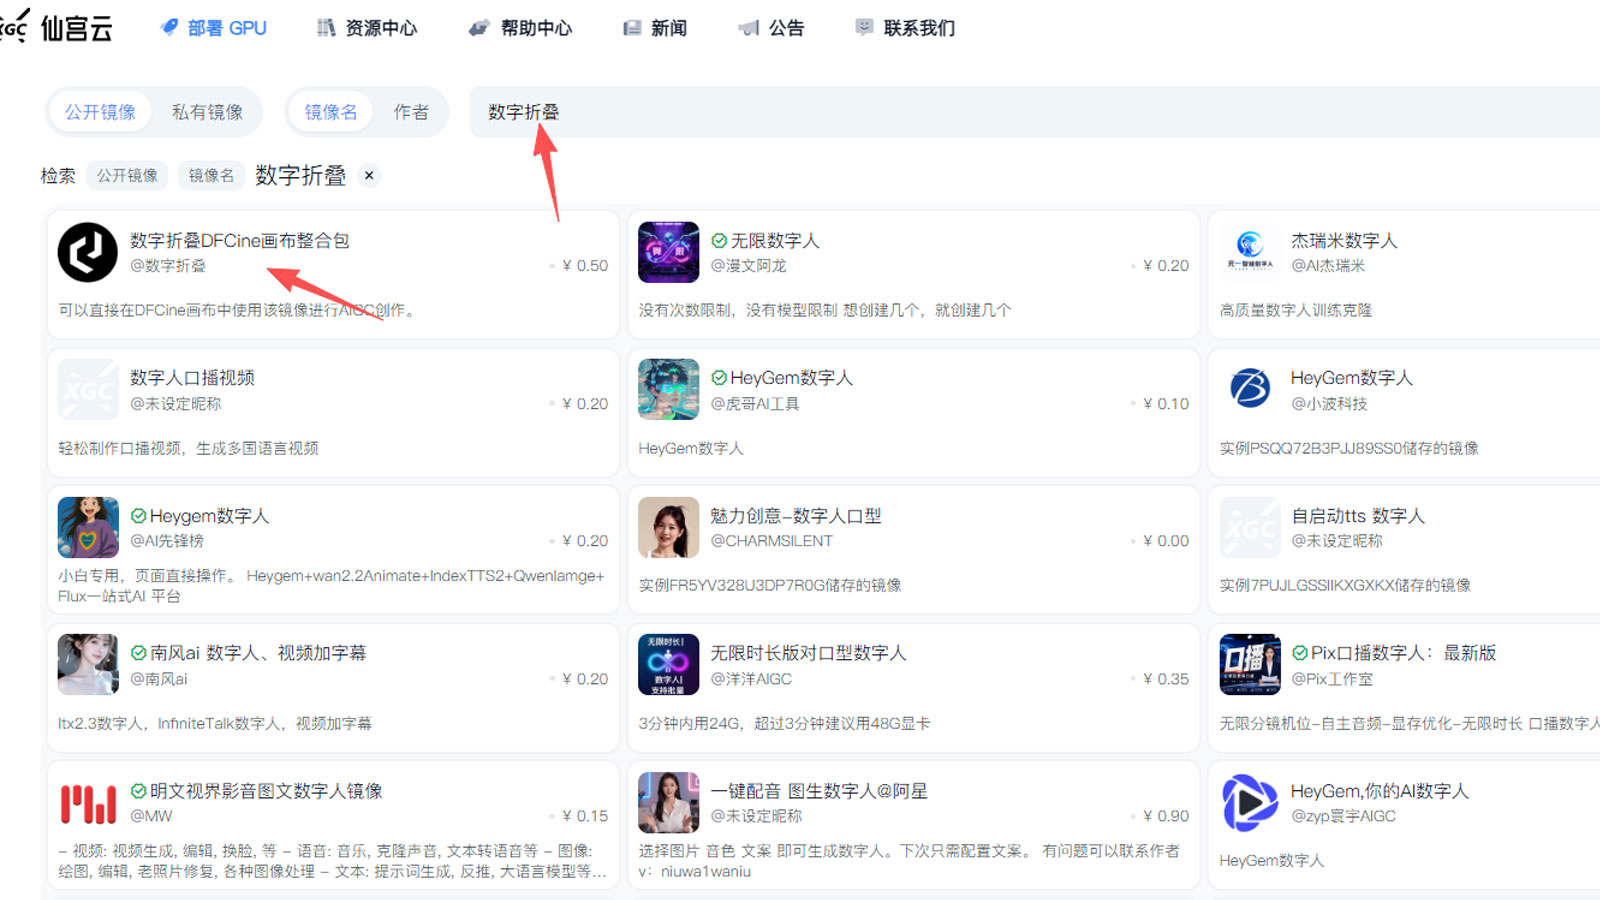Click the 公告 megaphone icon
The height and width of the screenshot is (900, 1600).
748,28
